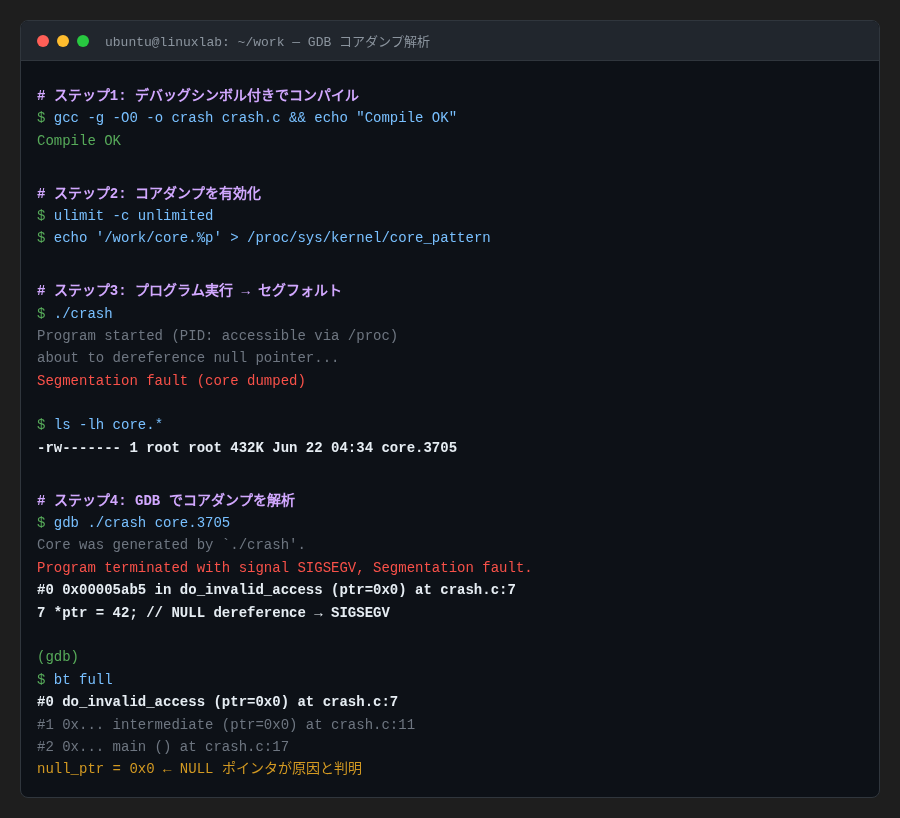Click the './crash' command line

click(x=75, y=313)
